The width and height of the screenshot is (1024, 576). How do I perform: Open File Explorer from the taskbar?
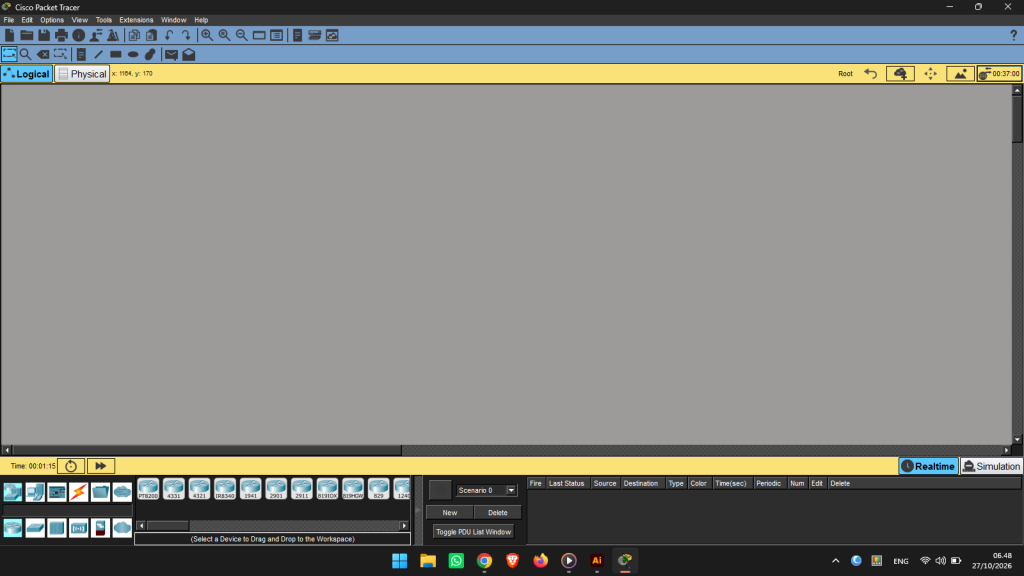click(428, 560)
